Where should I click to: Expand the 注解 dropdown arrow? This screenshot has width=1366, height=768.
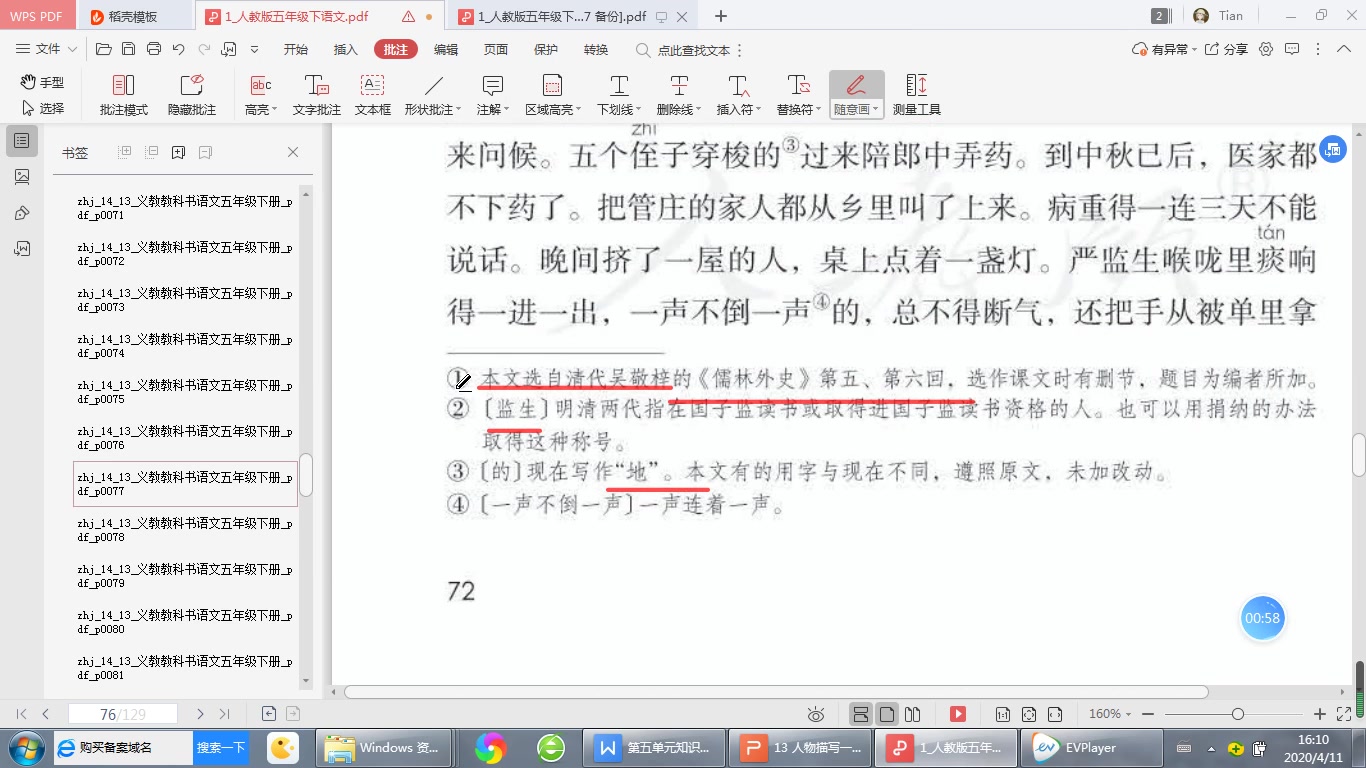[x=507, y=110]
